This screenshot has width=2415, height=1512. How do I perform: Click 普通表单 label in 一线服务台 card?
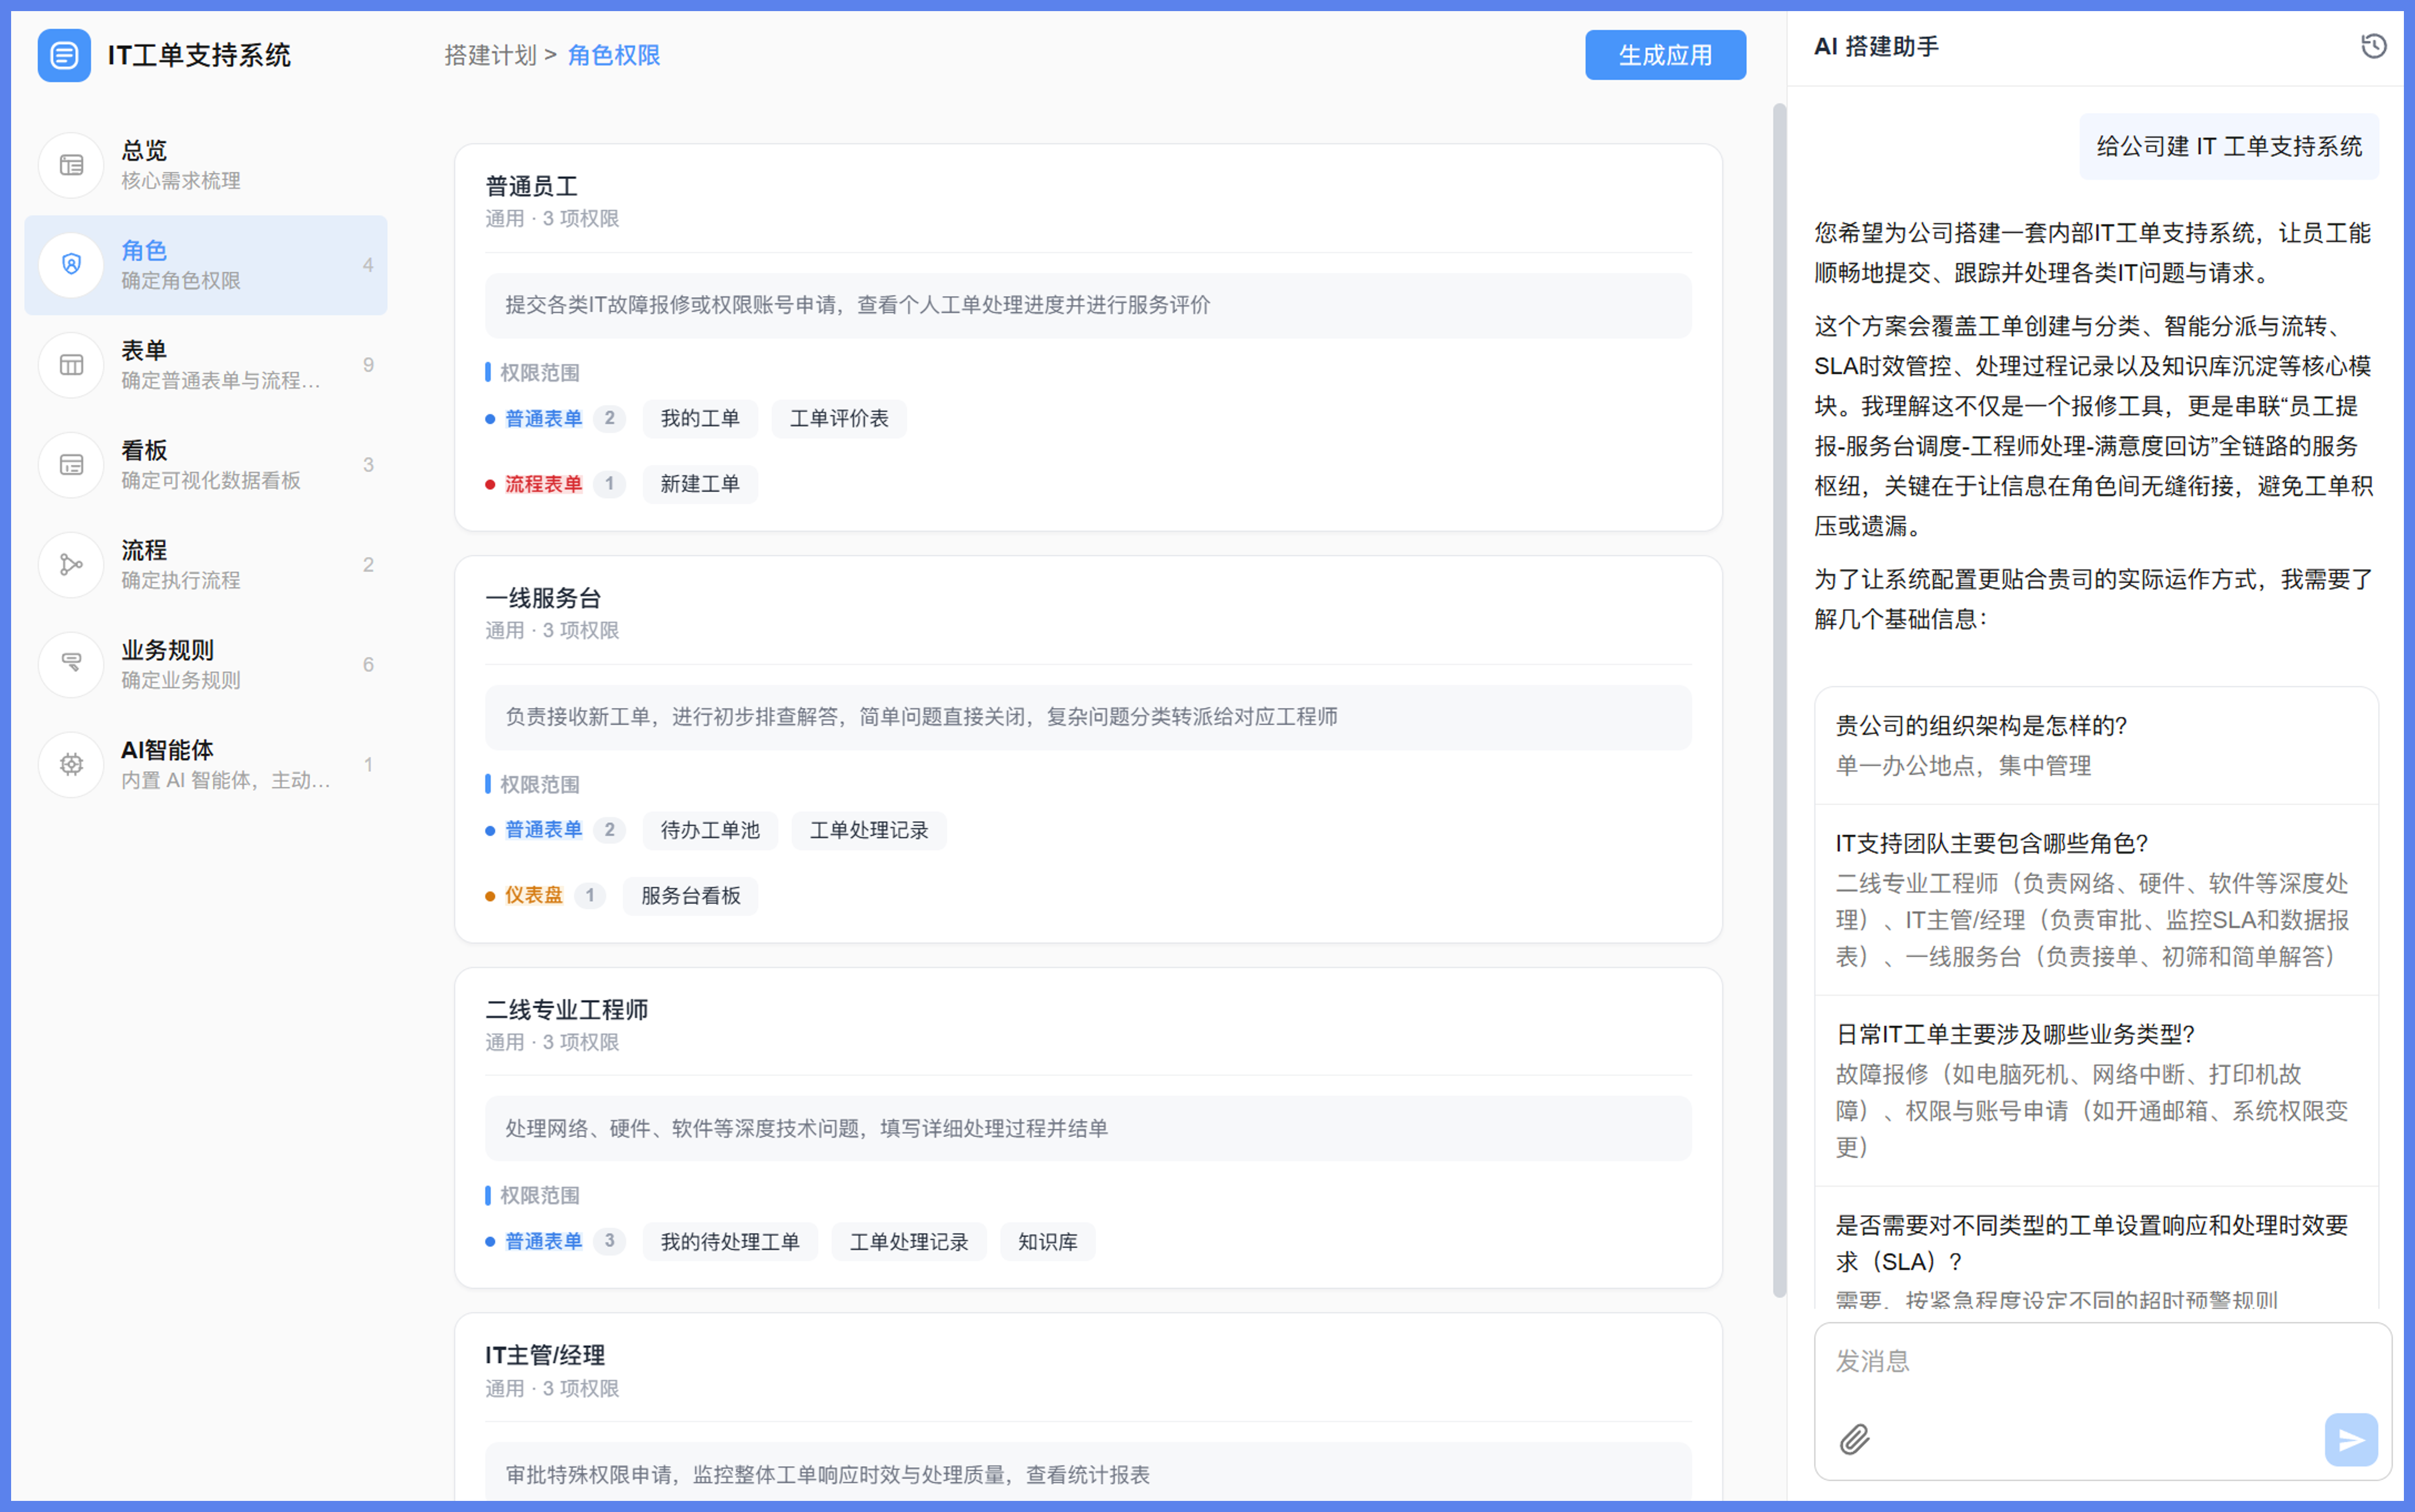pos(543,830)
